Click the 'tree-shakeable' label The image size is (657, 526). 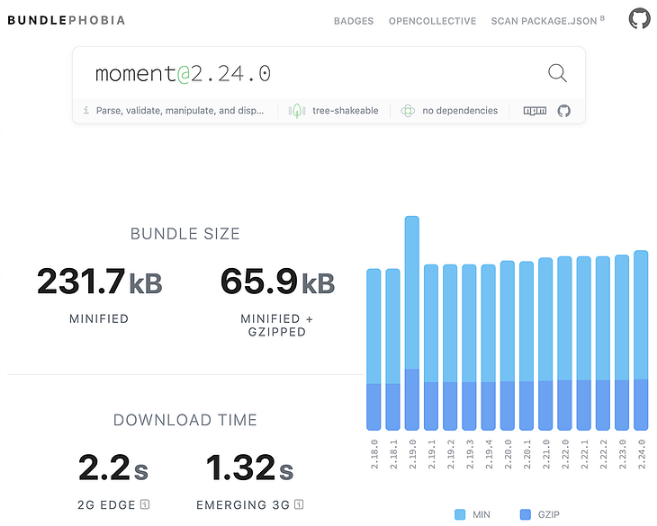click(345, 111)
